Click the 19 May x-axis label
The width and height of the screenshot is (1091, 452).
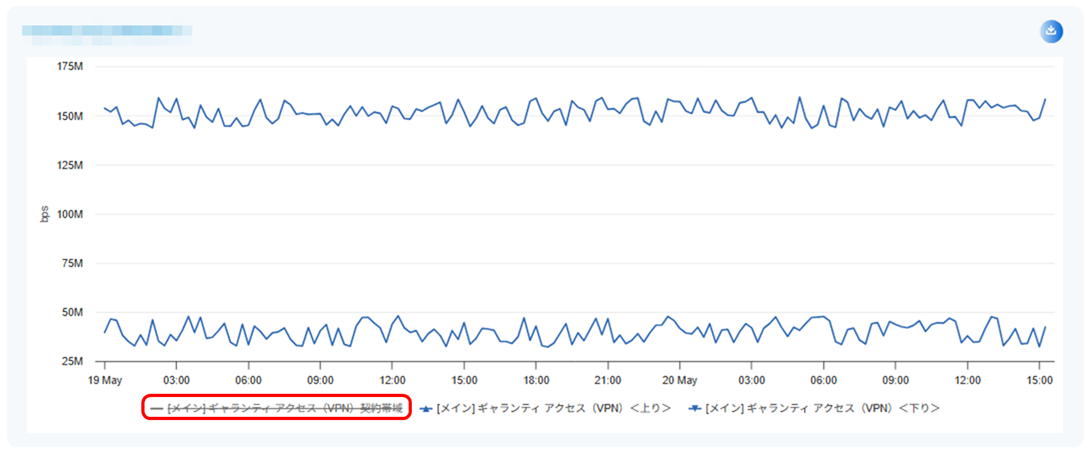pos(105,380)
